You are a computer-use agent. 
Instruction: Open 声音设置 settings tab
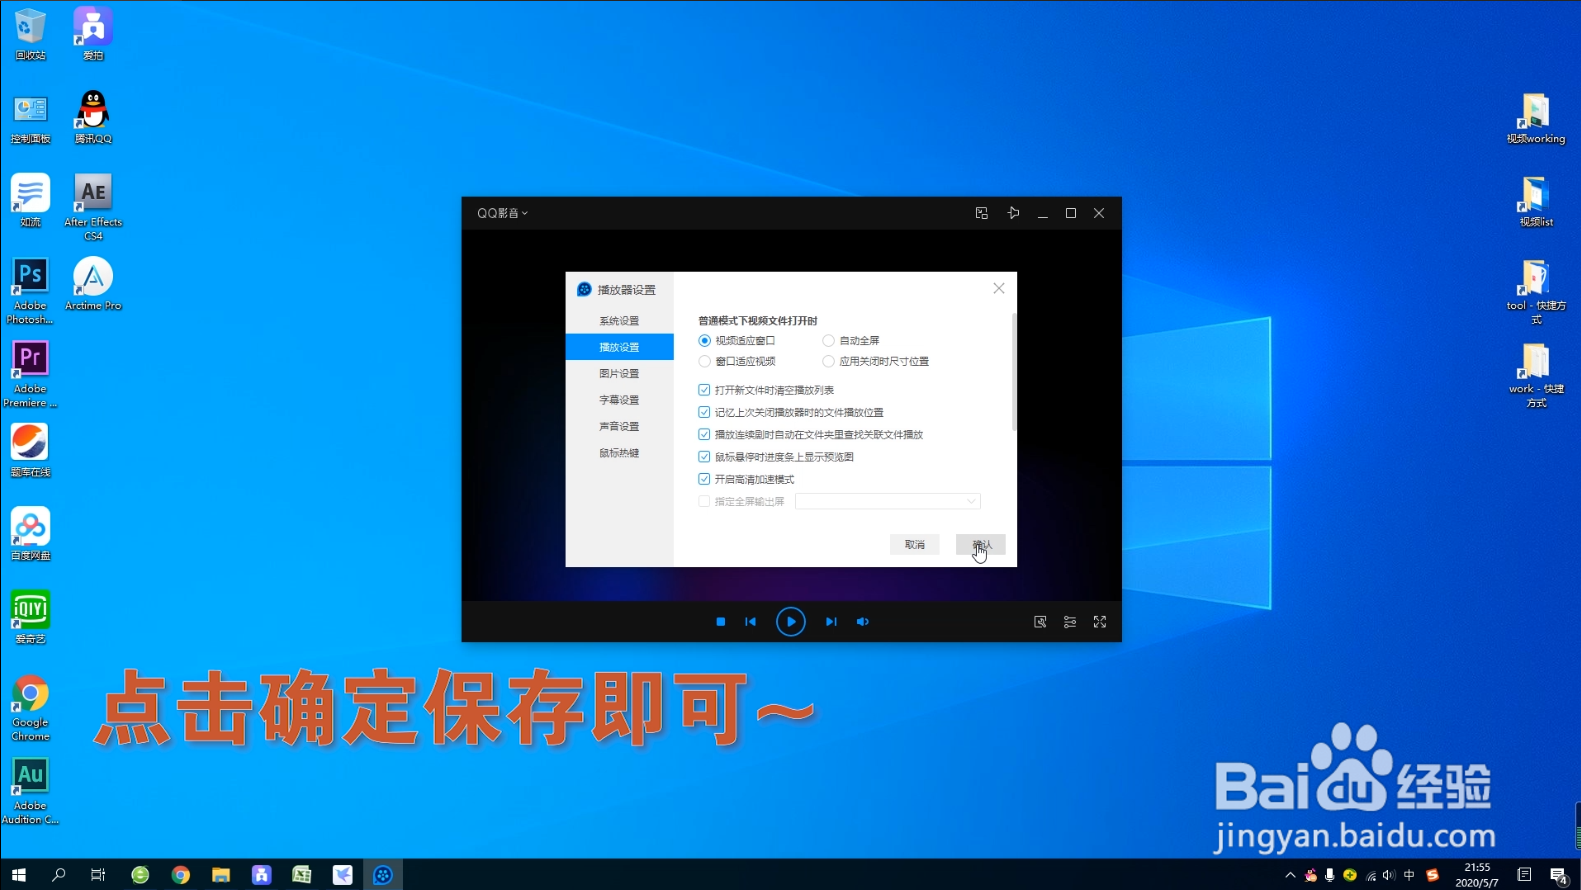tap(619, 427)
